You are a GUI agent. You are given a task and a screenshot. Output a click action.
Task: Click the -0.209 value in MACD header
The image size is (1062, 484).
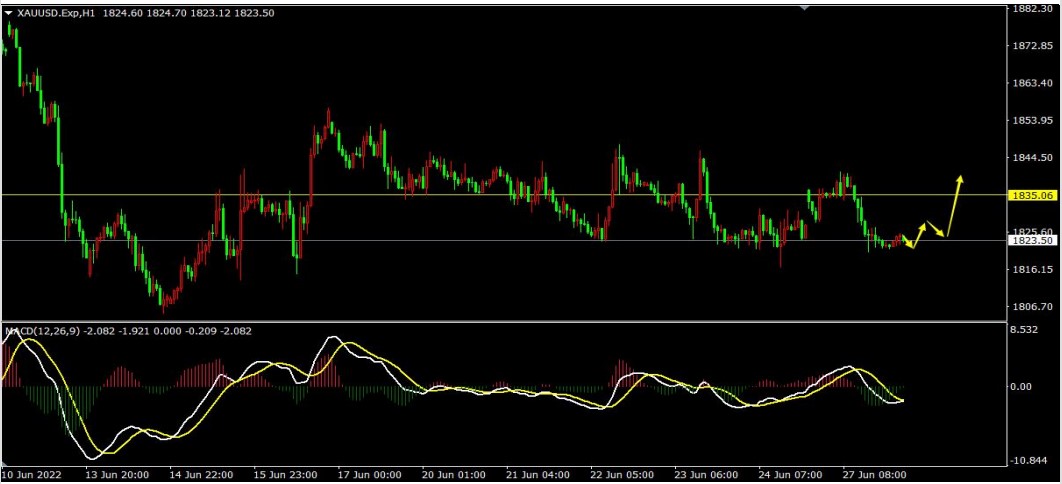[198, 331]
